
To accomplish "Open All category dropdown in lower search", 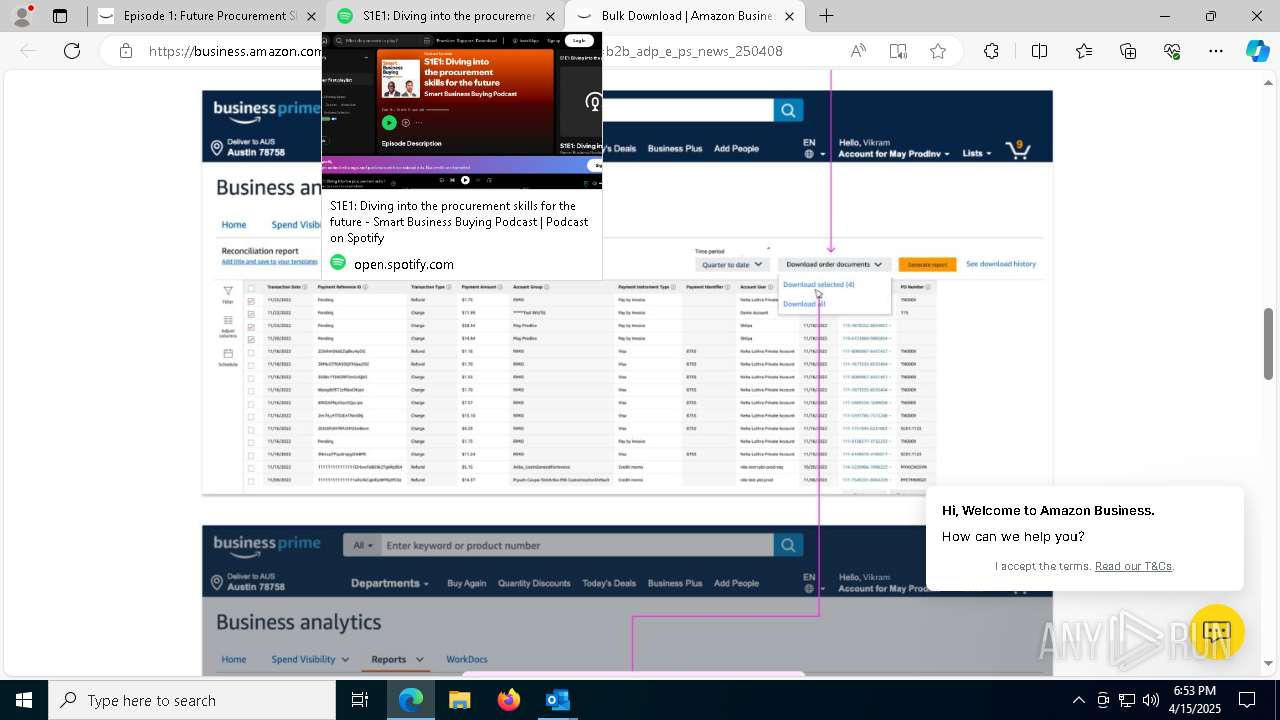I will pos(362,545).
